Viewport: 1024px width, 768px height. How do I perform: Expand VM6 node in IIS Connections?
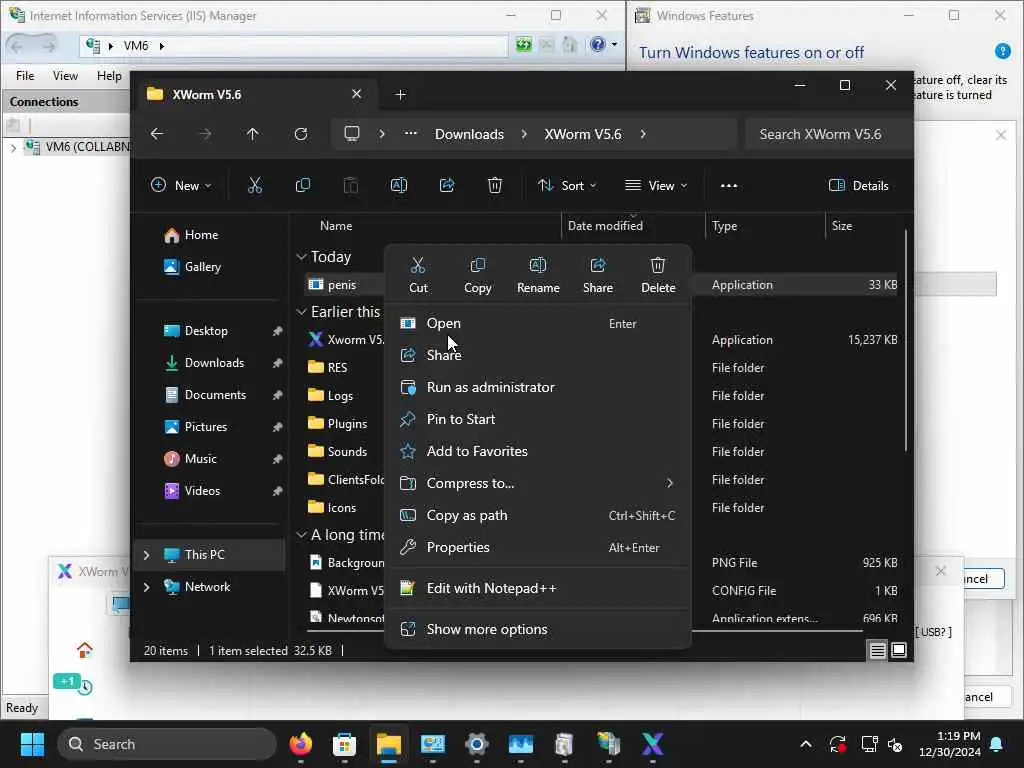13,148
